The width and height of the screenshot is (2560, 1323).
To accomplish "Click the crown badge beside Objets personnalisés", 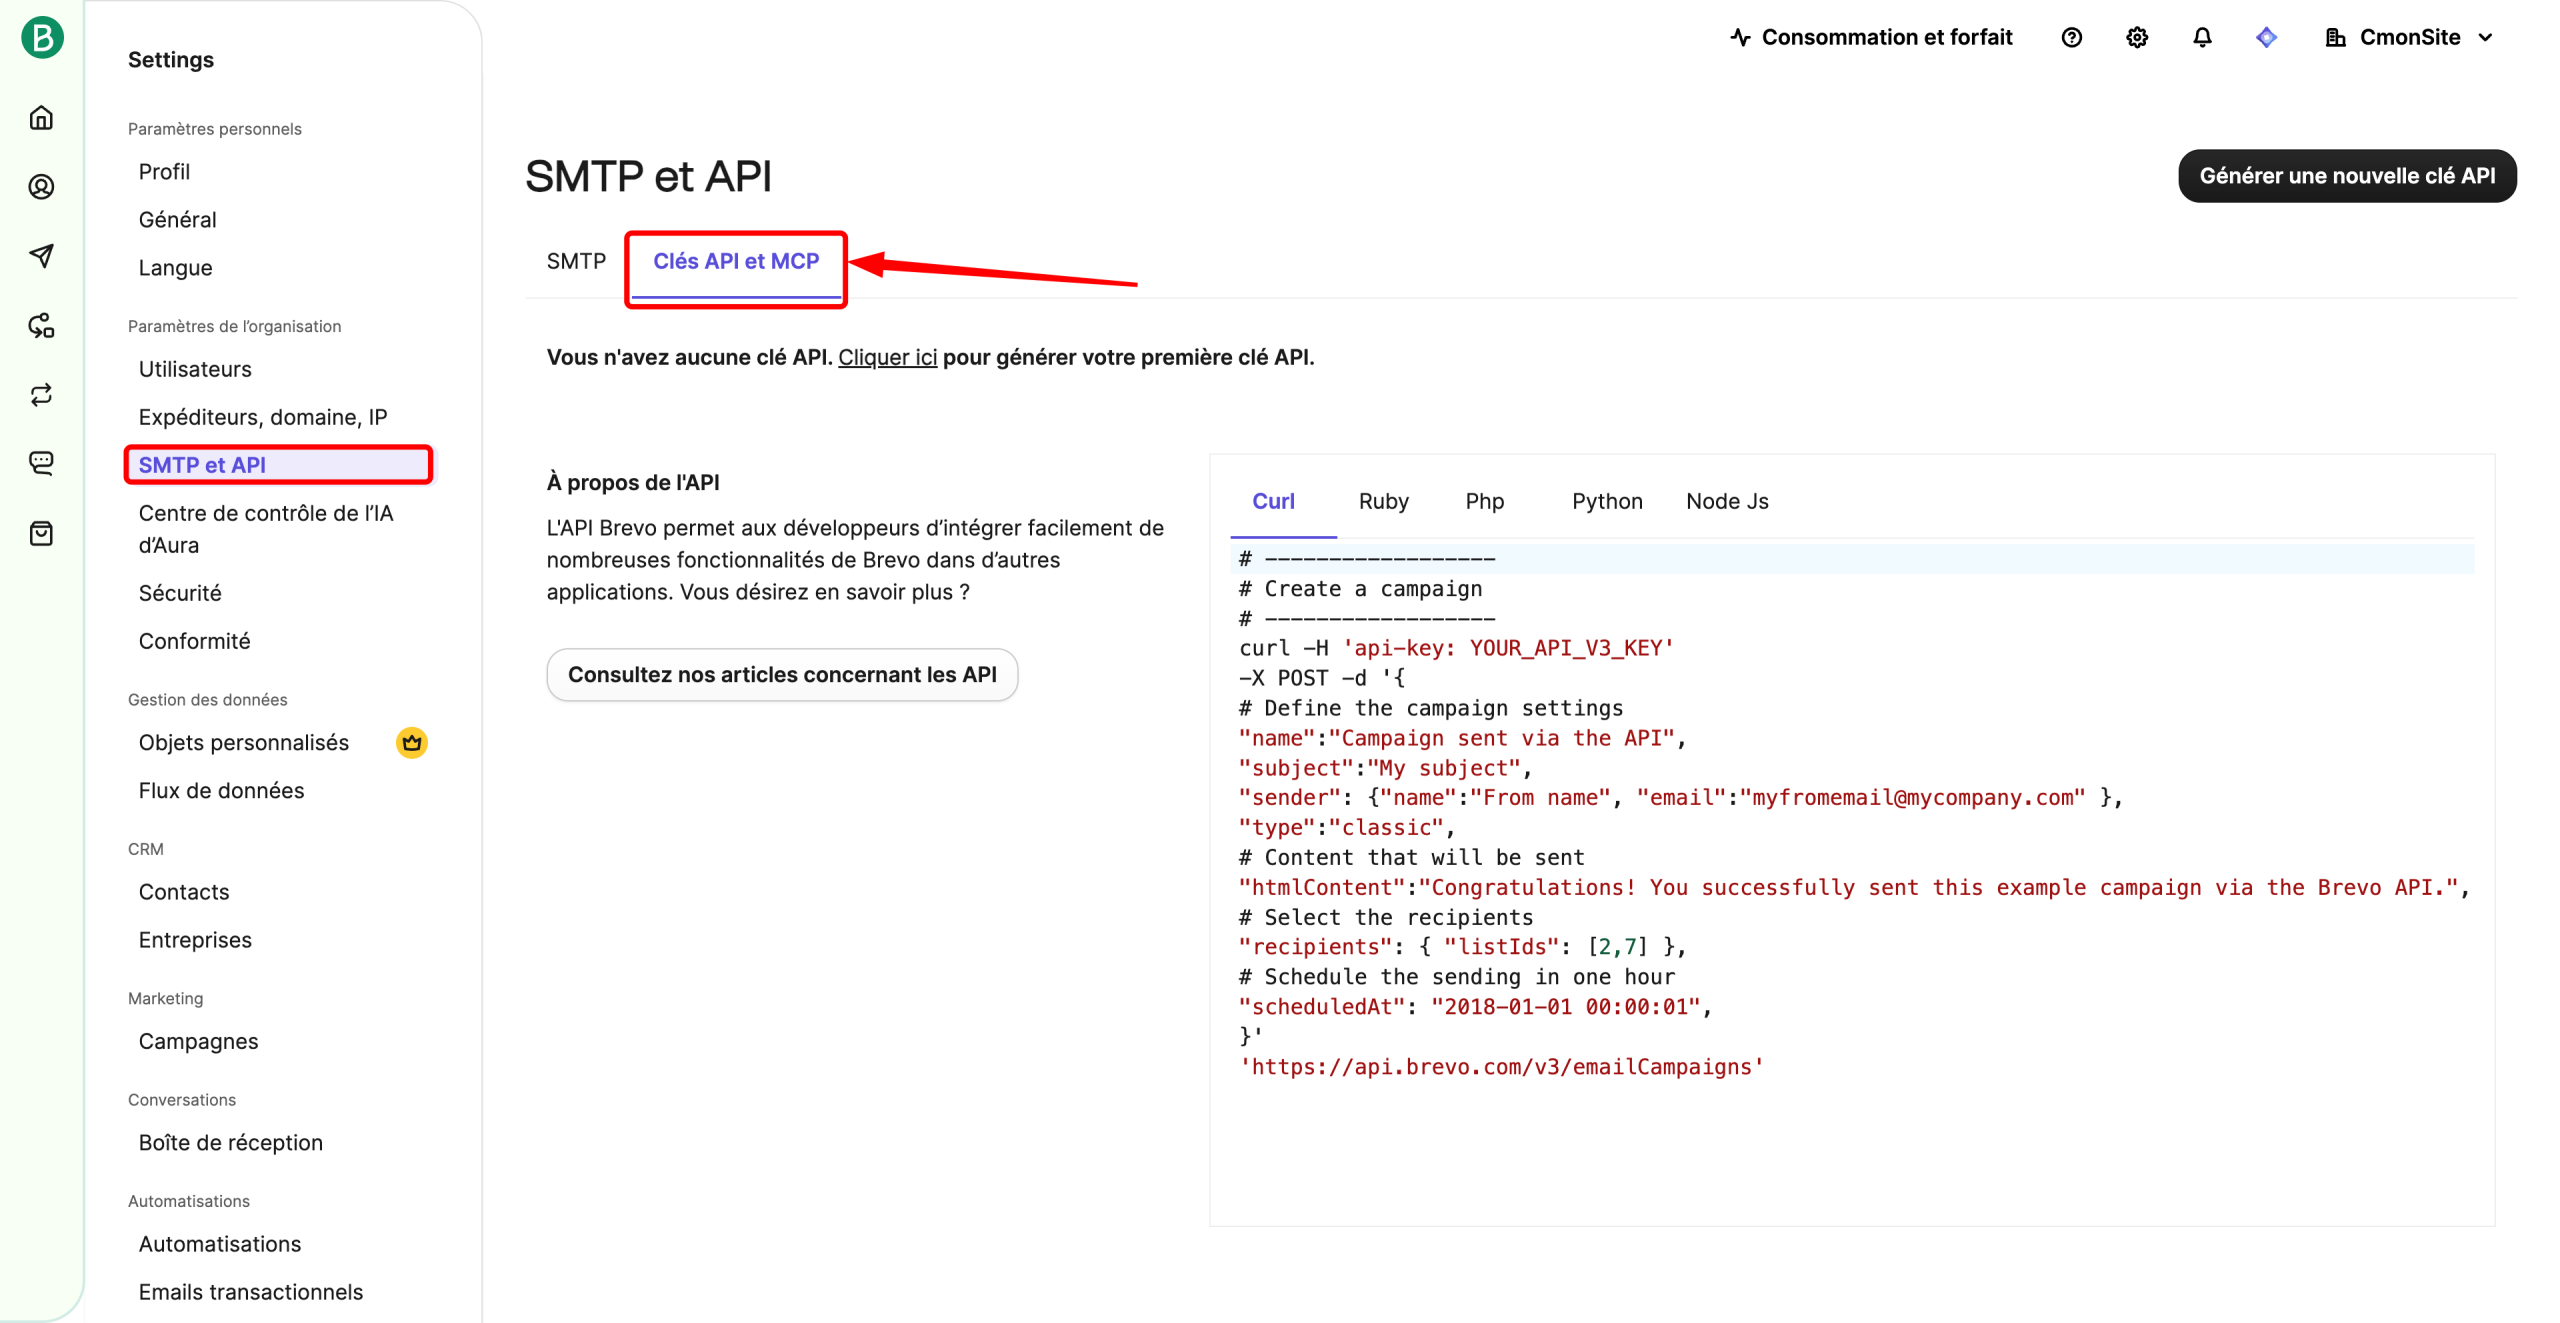I will pyautogui.click(x=411, y=743).
